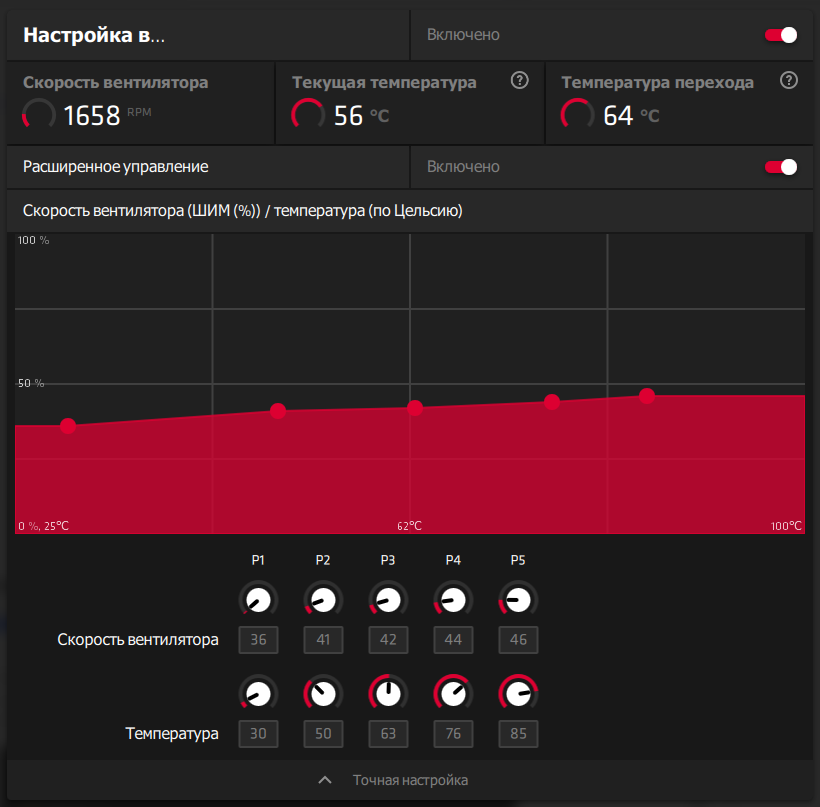
Task: Disable the Расширенное управление switch
Action: point(781,167)
